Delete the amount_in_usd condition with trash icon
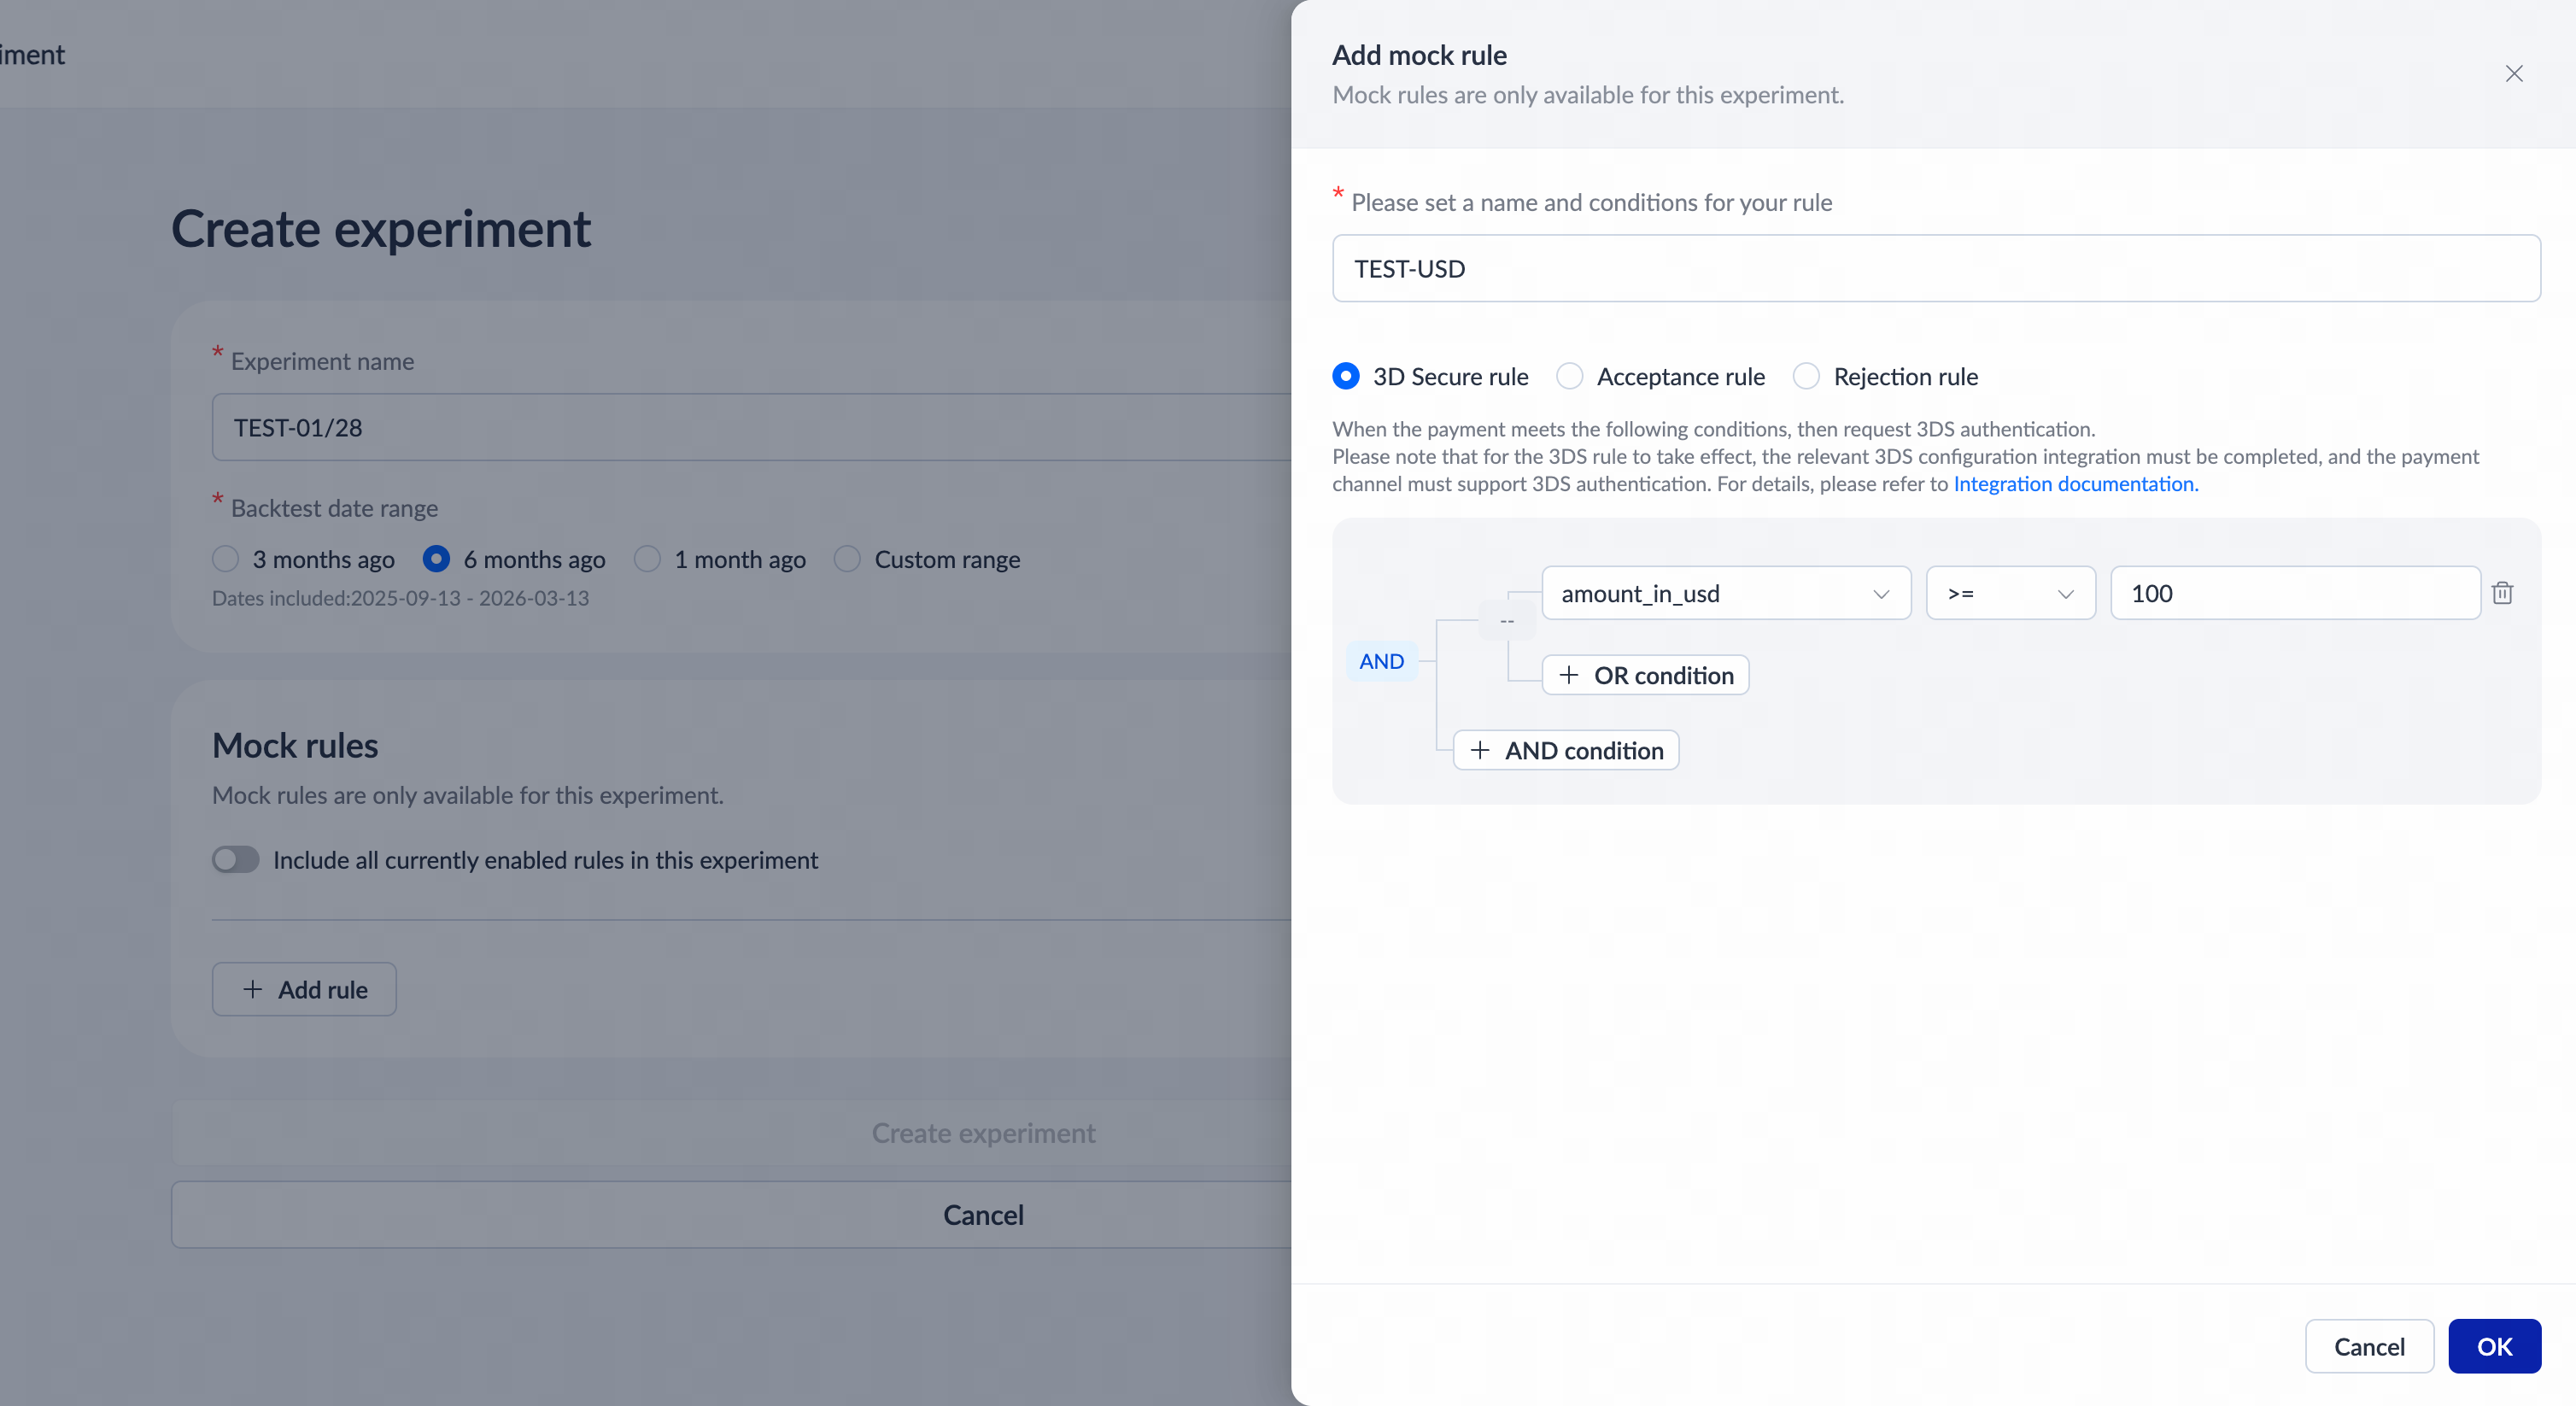Viewport: 2576px width, 1406px height. tap(2502, 593)
